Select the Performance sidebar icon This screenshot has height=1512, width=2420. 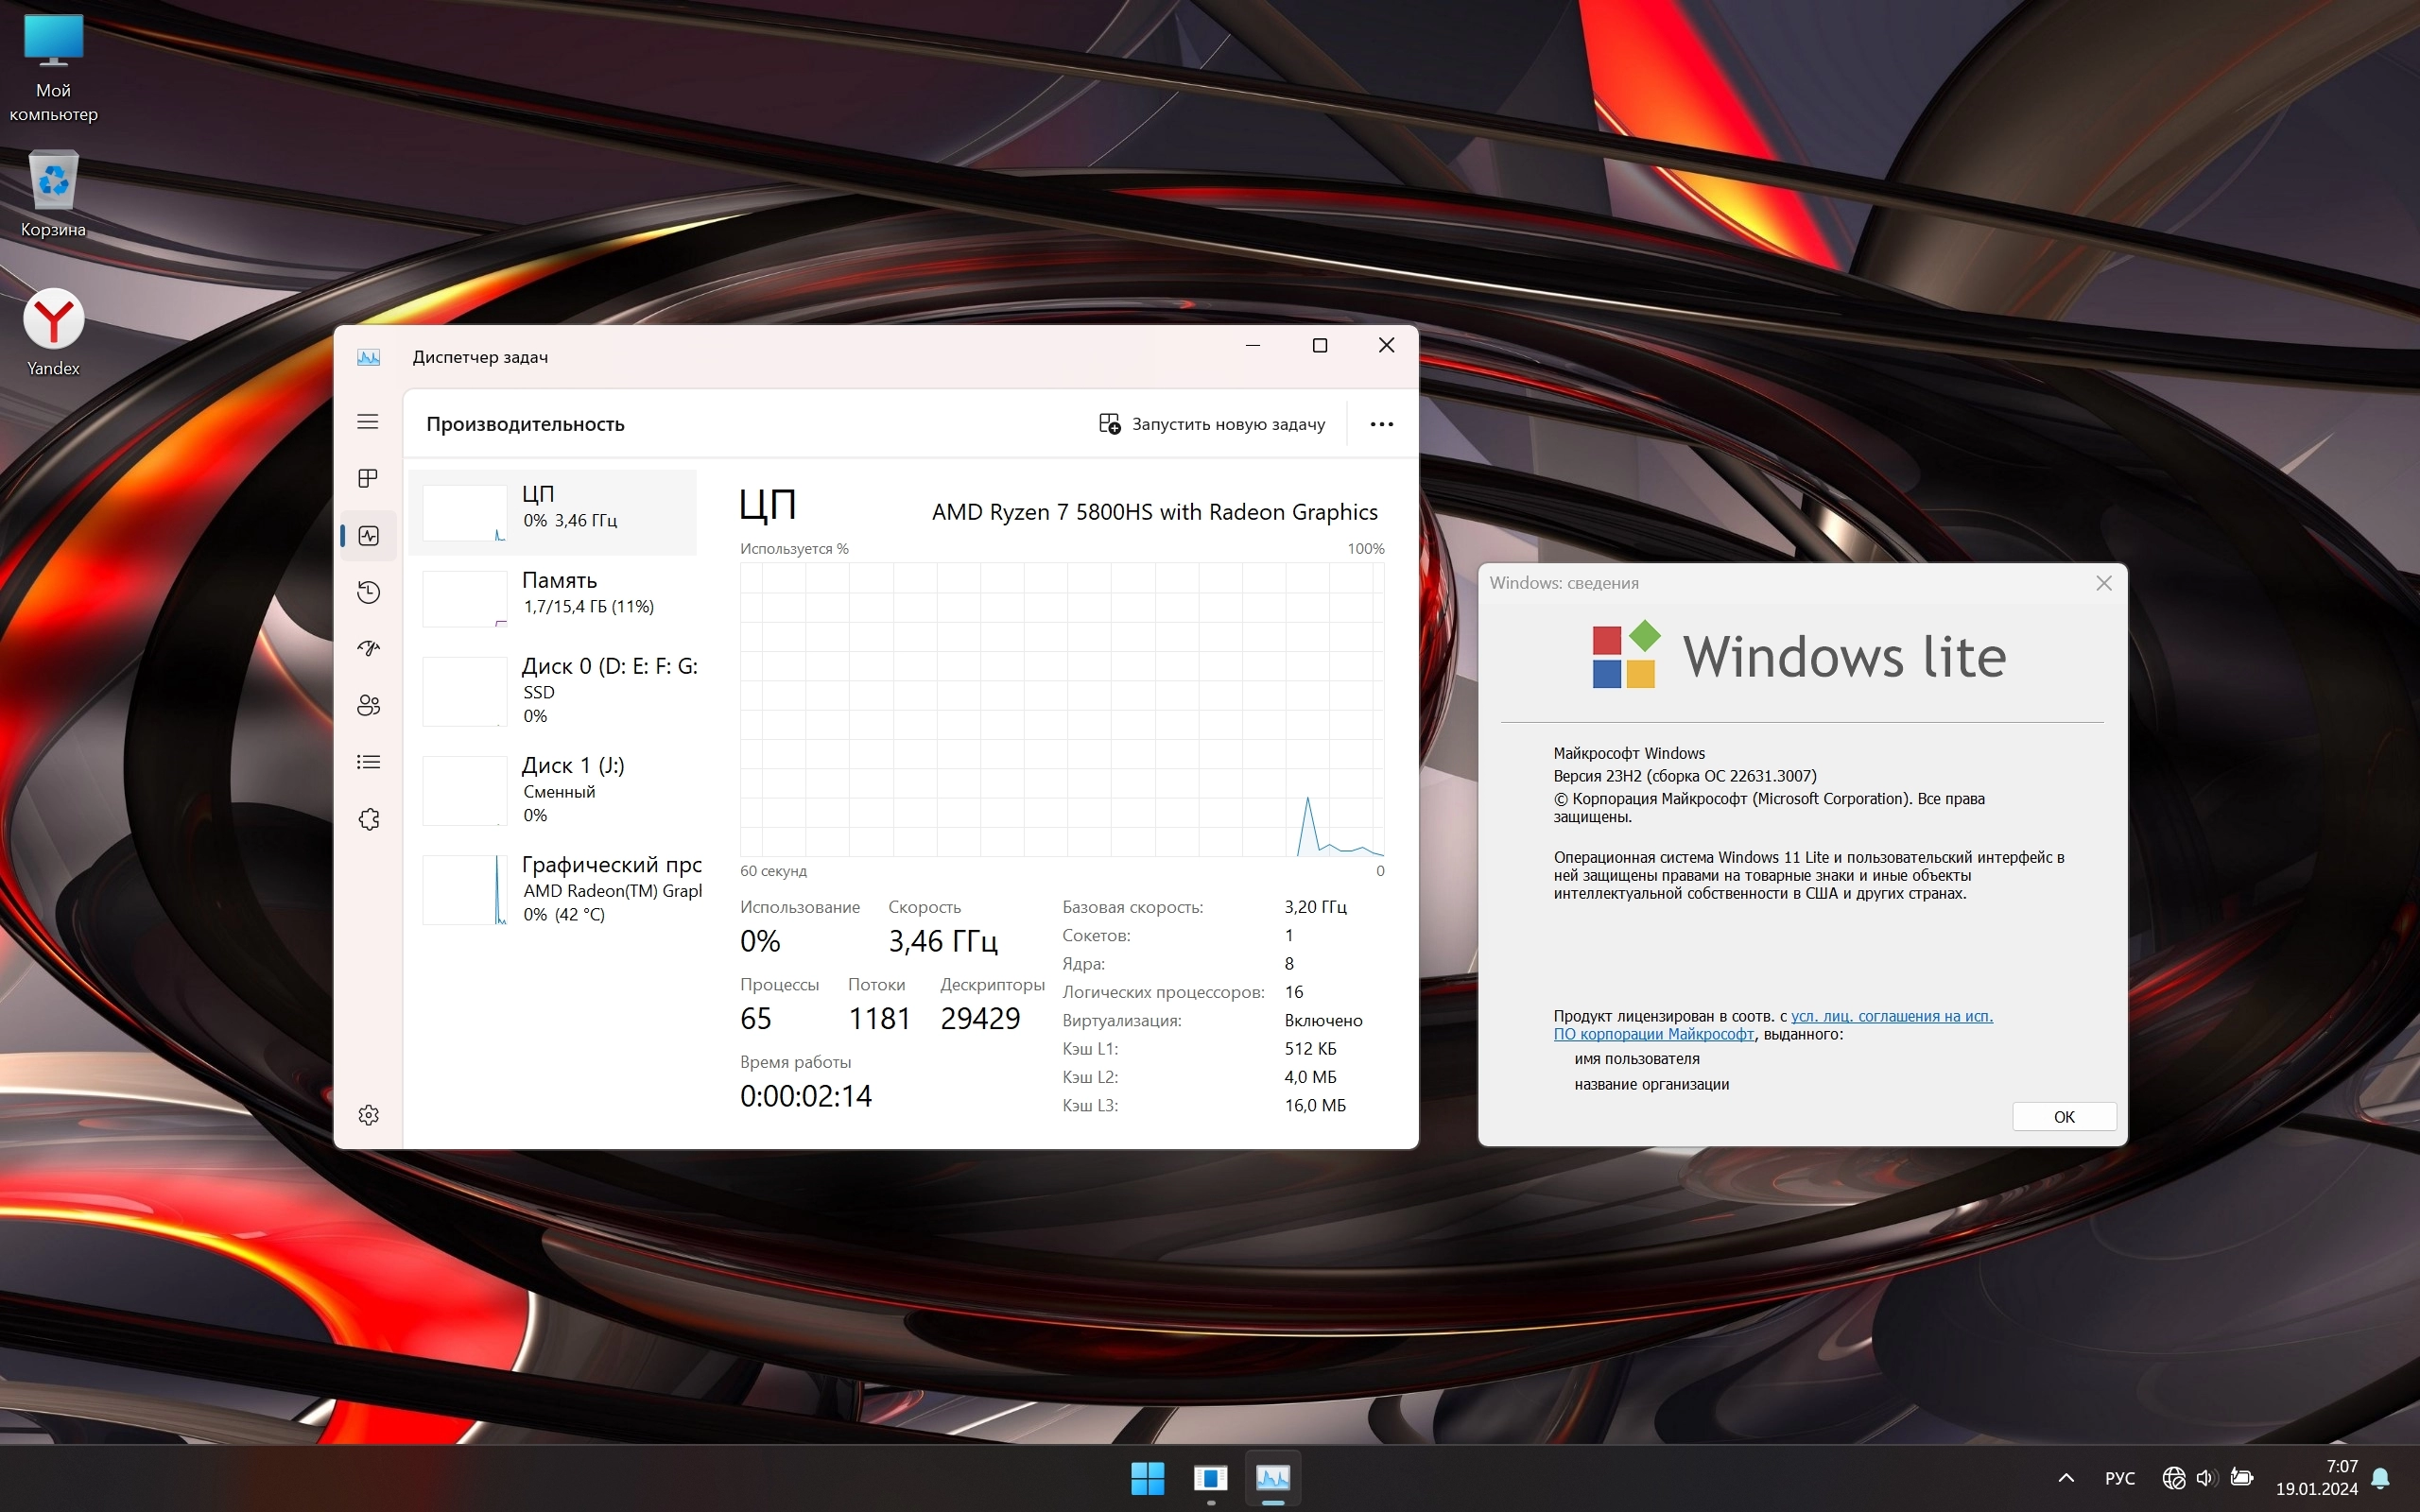[x=368, y=536]
